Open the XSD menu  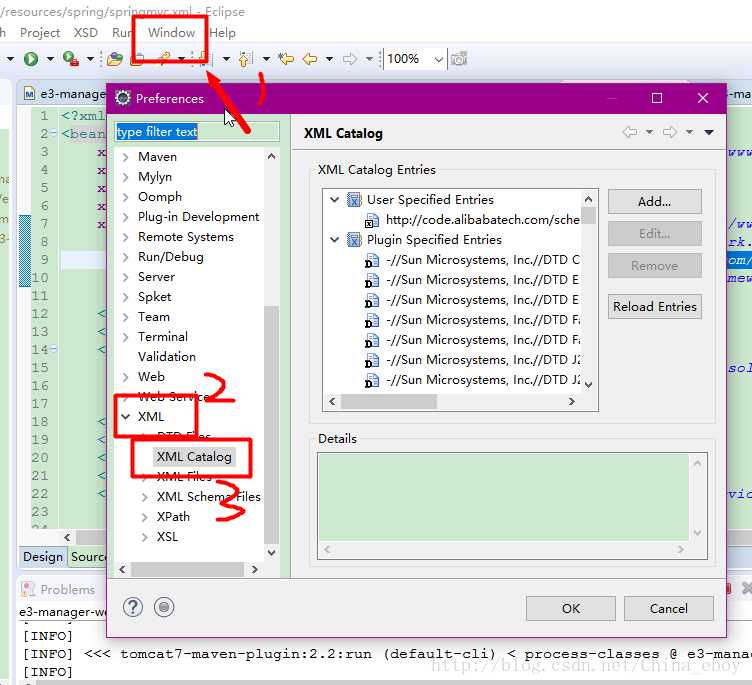click(86, 33)
